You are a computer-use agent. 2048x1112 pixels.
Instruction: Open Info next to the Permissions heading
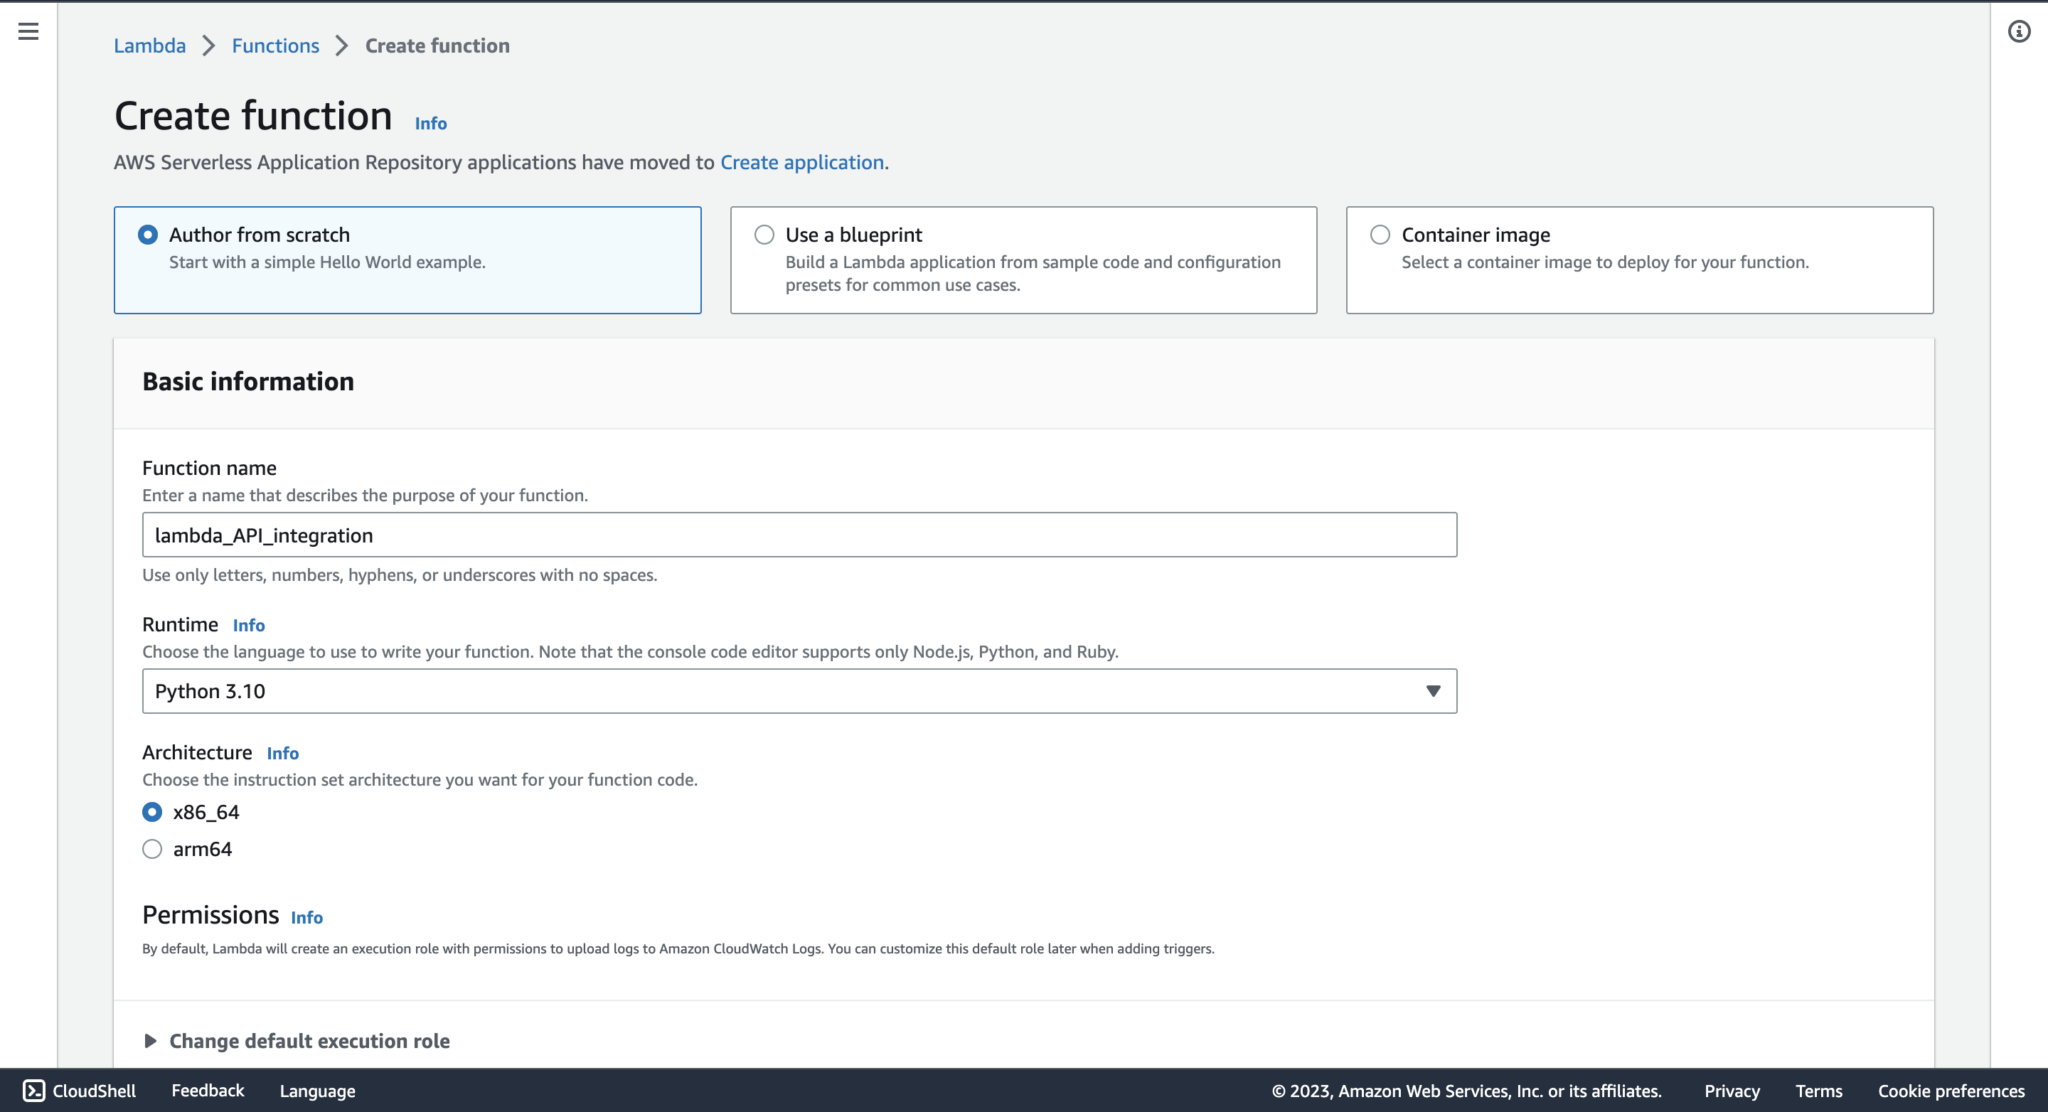pyautogui.click(x=306, y=917)
